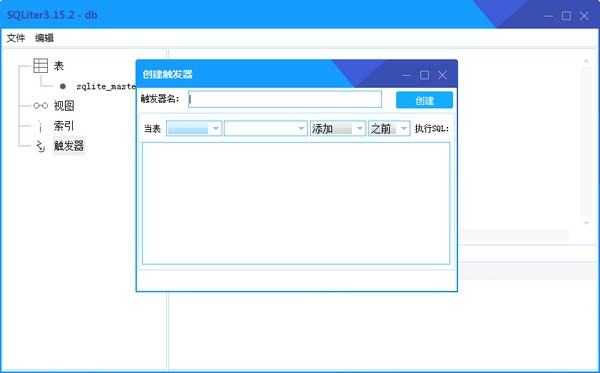Screen dimensions: 600x373
Task: Open the first dropdown after 当表
Action: click(194, 129)
